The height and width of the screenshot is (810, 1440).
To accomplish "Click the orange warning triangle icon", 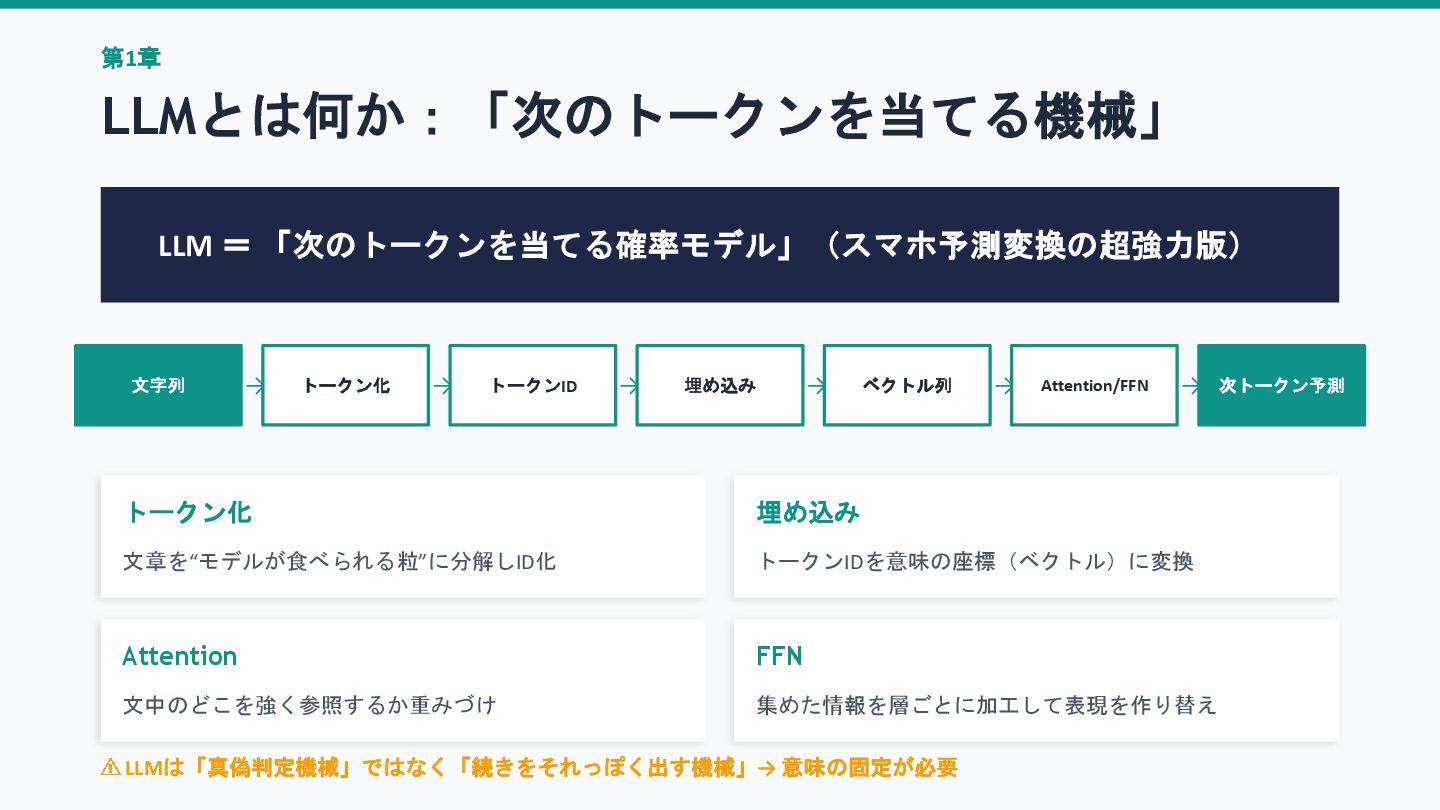I will point(110,768).
